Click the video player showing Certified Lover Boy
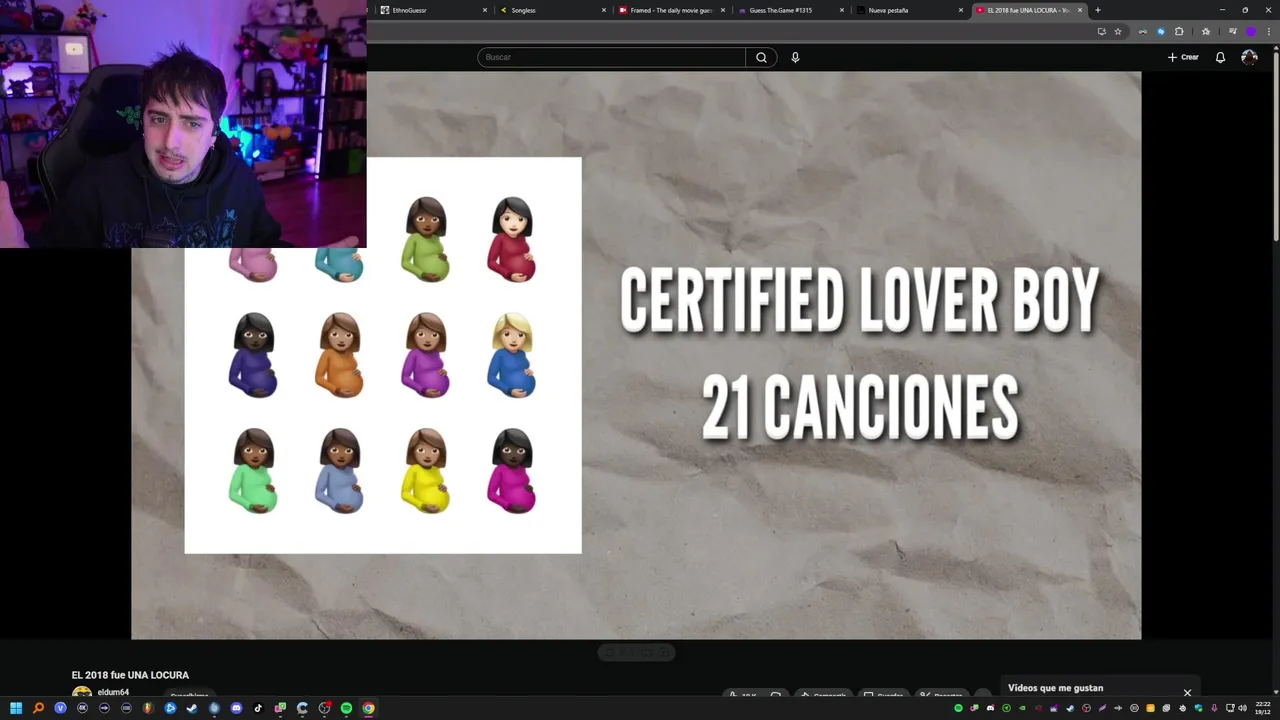The width and height of the screenshot is (1280, 720). (x=636, y=355)
